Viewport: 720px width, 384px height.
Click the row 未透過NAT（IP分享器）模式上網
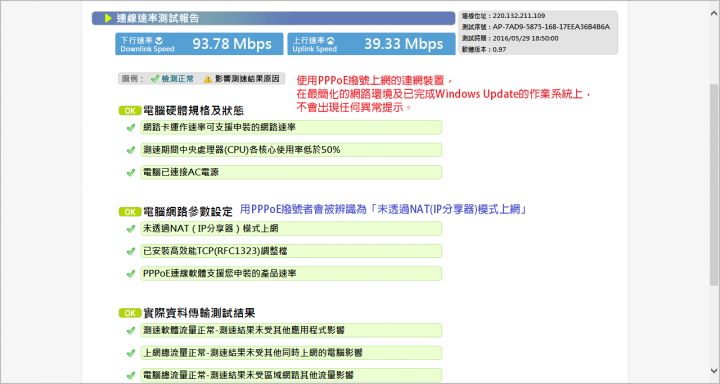[291, 229]
